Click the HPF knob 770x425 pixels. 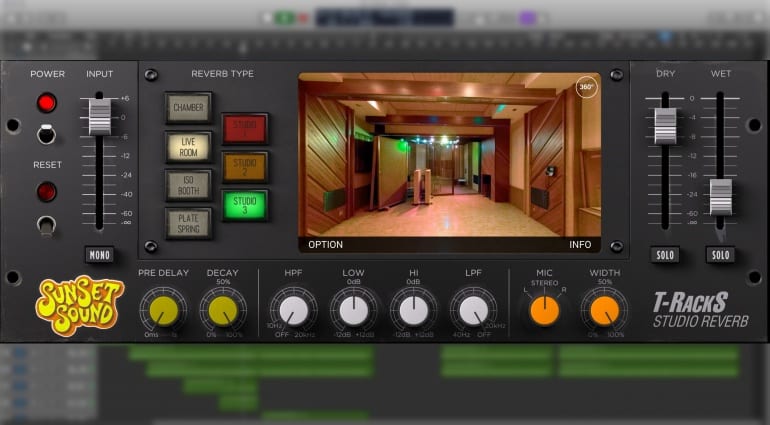[294, 311]
